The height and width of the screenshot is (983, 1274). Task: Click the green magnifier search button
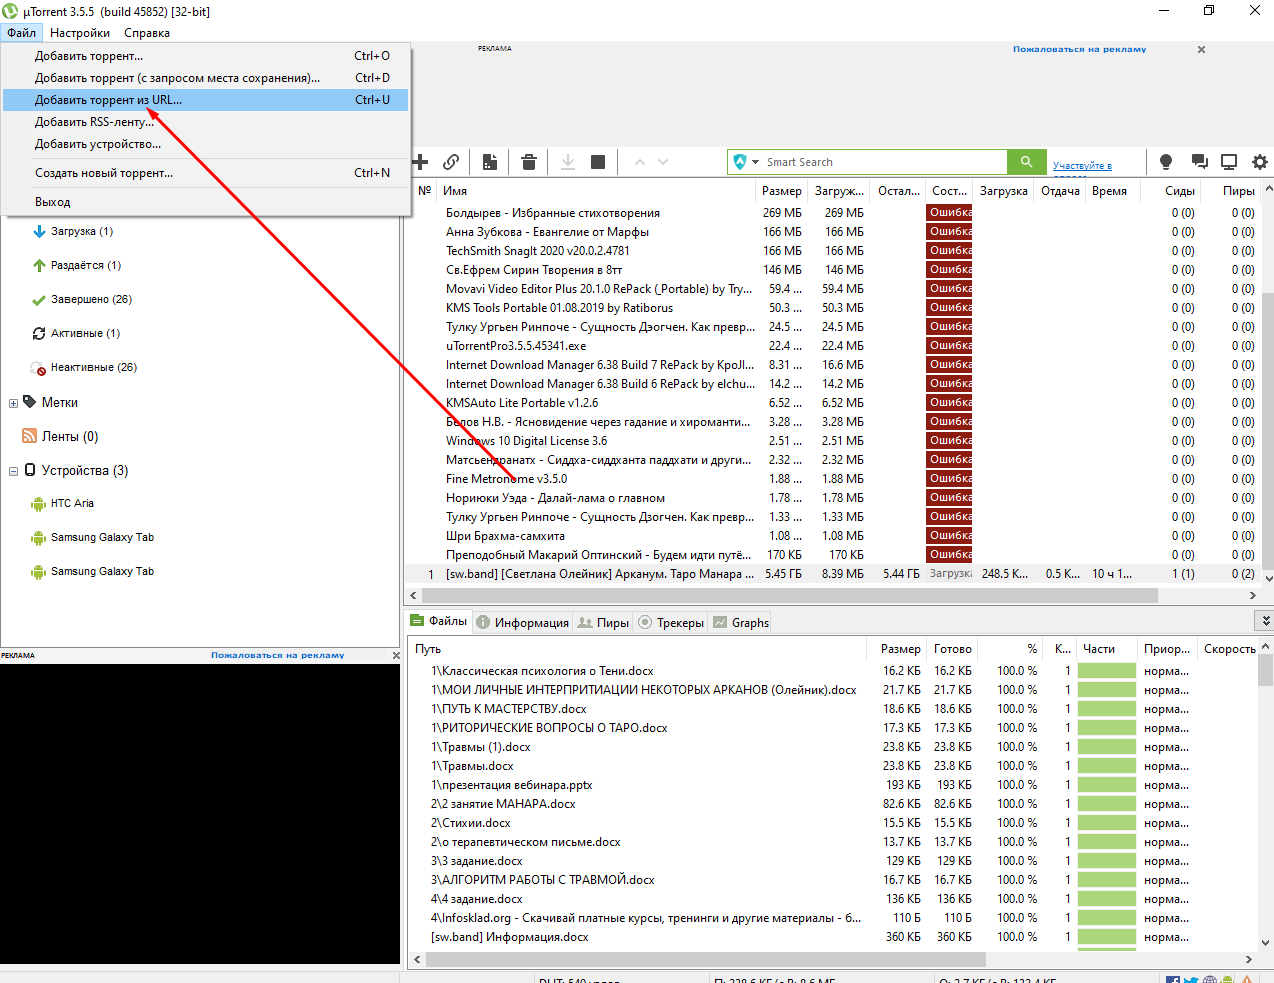1026,162
